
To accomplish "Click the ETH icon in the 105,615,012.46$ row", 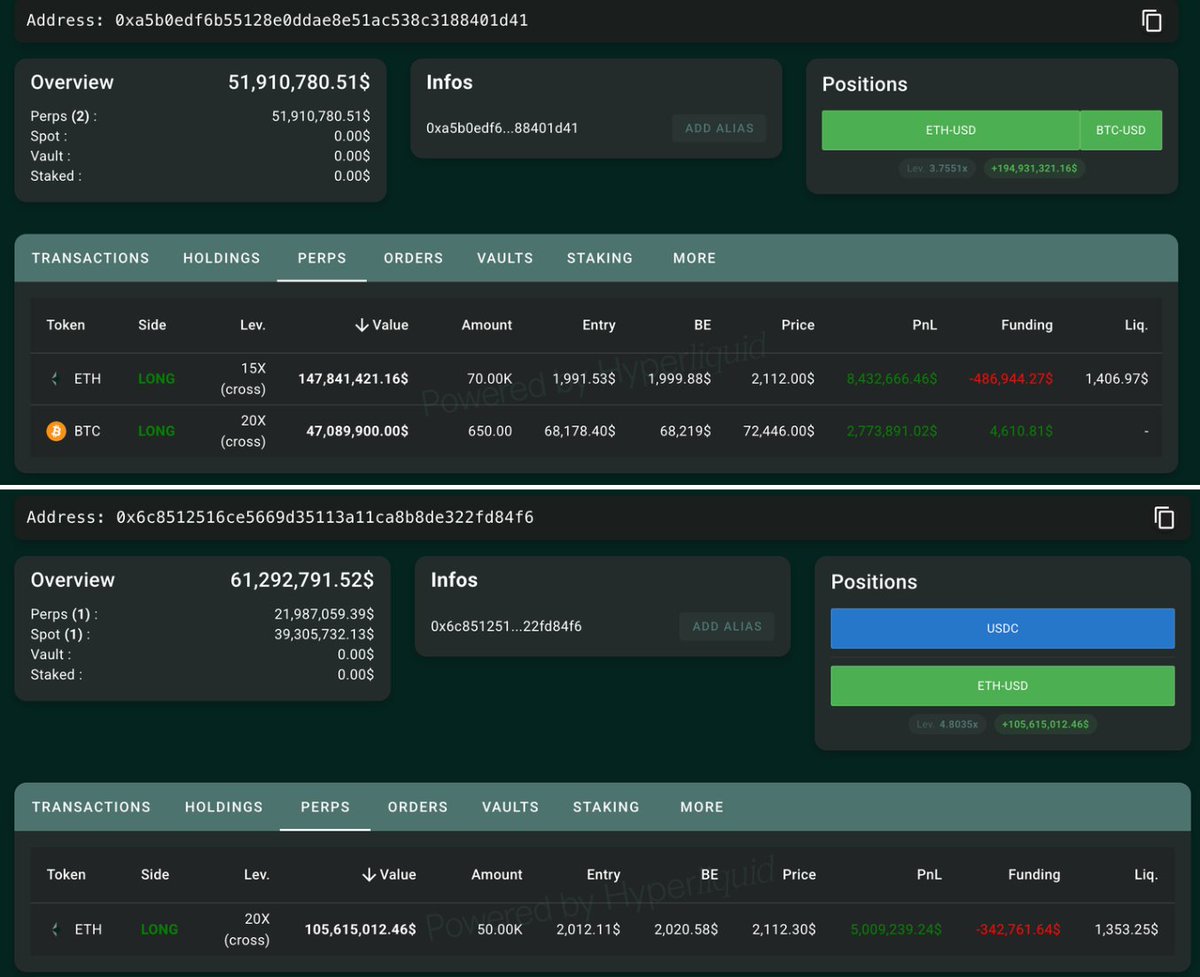I will click(56, 929).
